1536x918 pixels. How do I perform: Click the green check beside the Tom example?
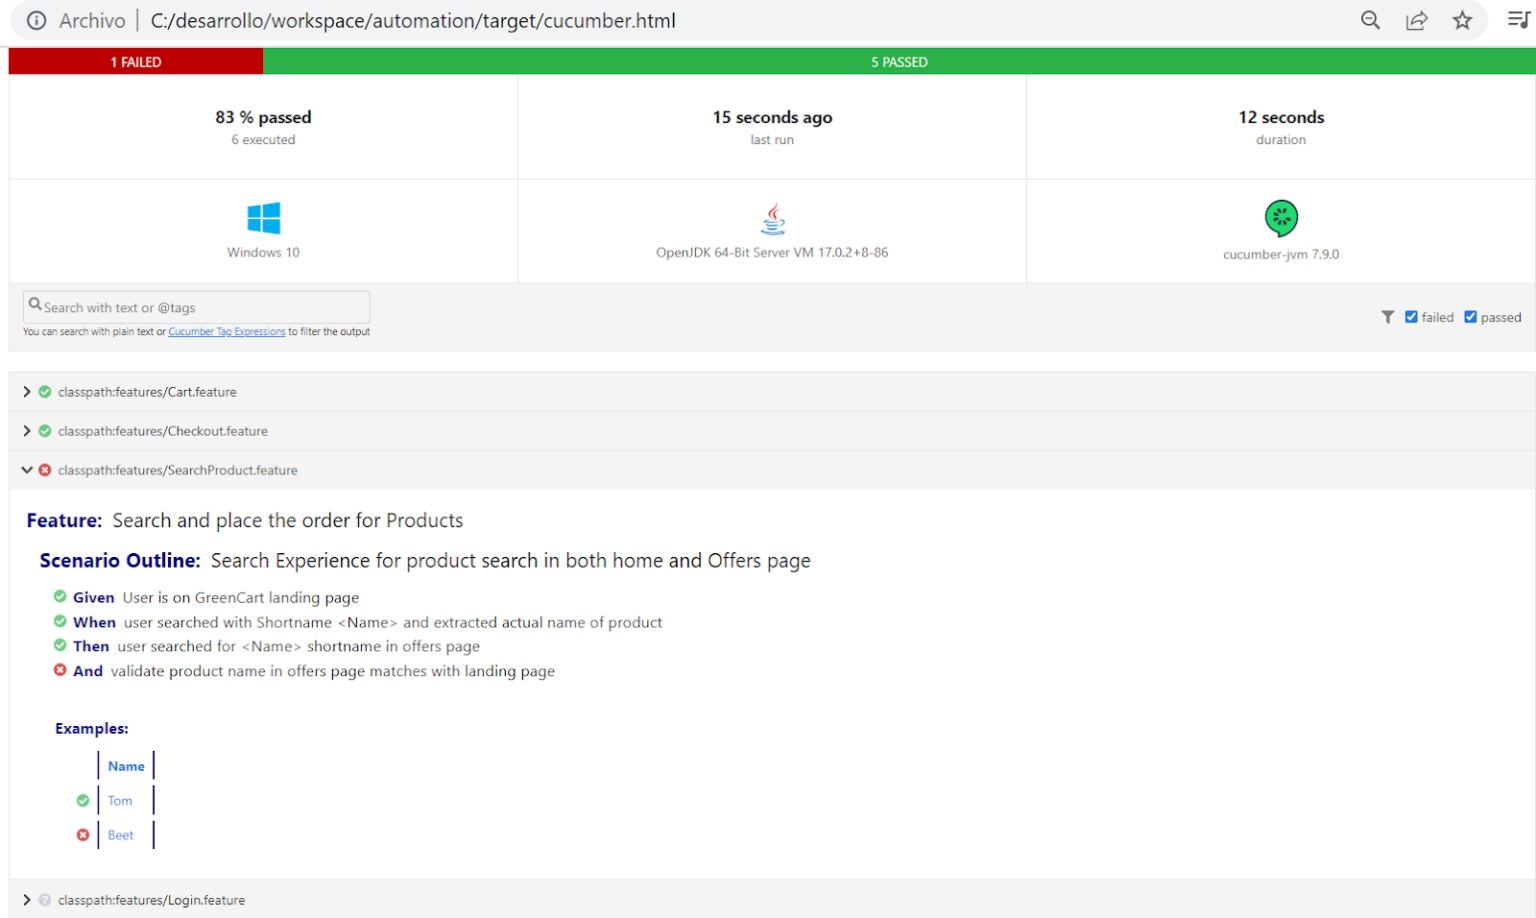click(83, 800)
